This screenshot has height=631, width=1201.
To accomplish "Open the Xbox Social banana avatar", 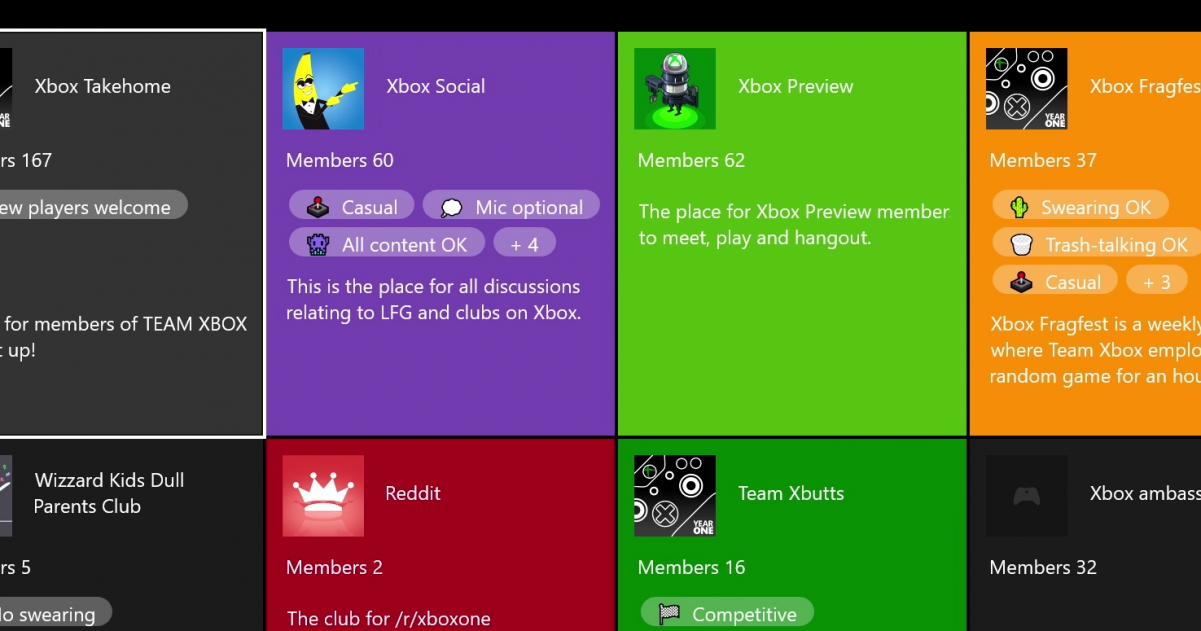I will coord(323,89).
